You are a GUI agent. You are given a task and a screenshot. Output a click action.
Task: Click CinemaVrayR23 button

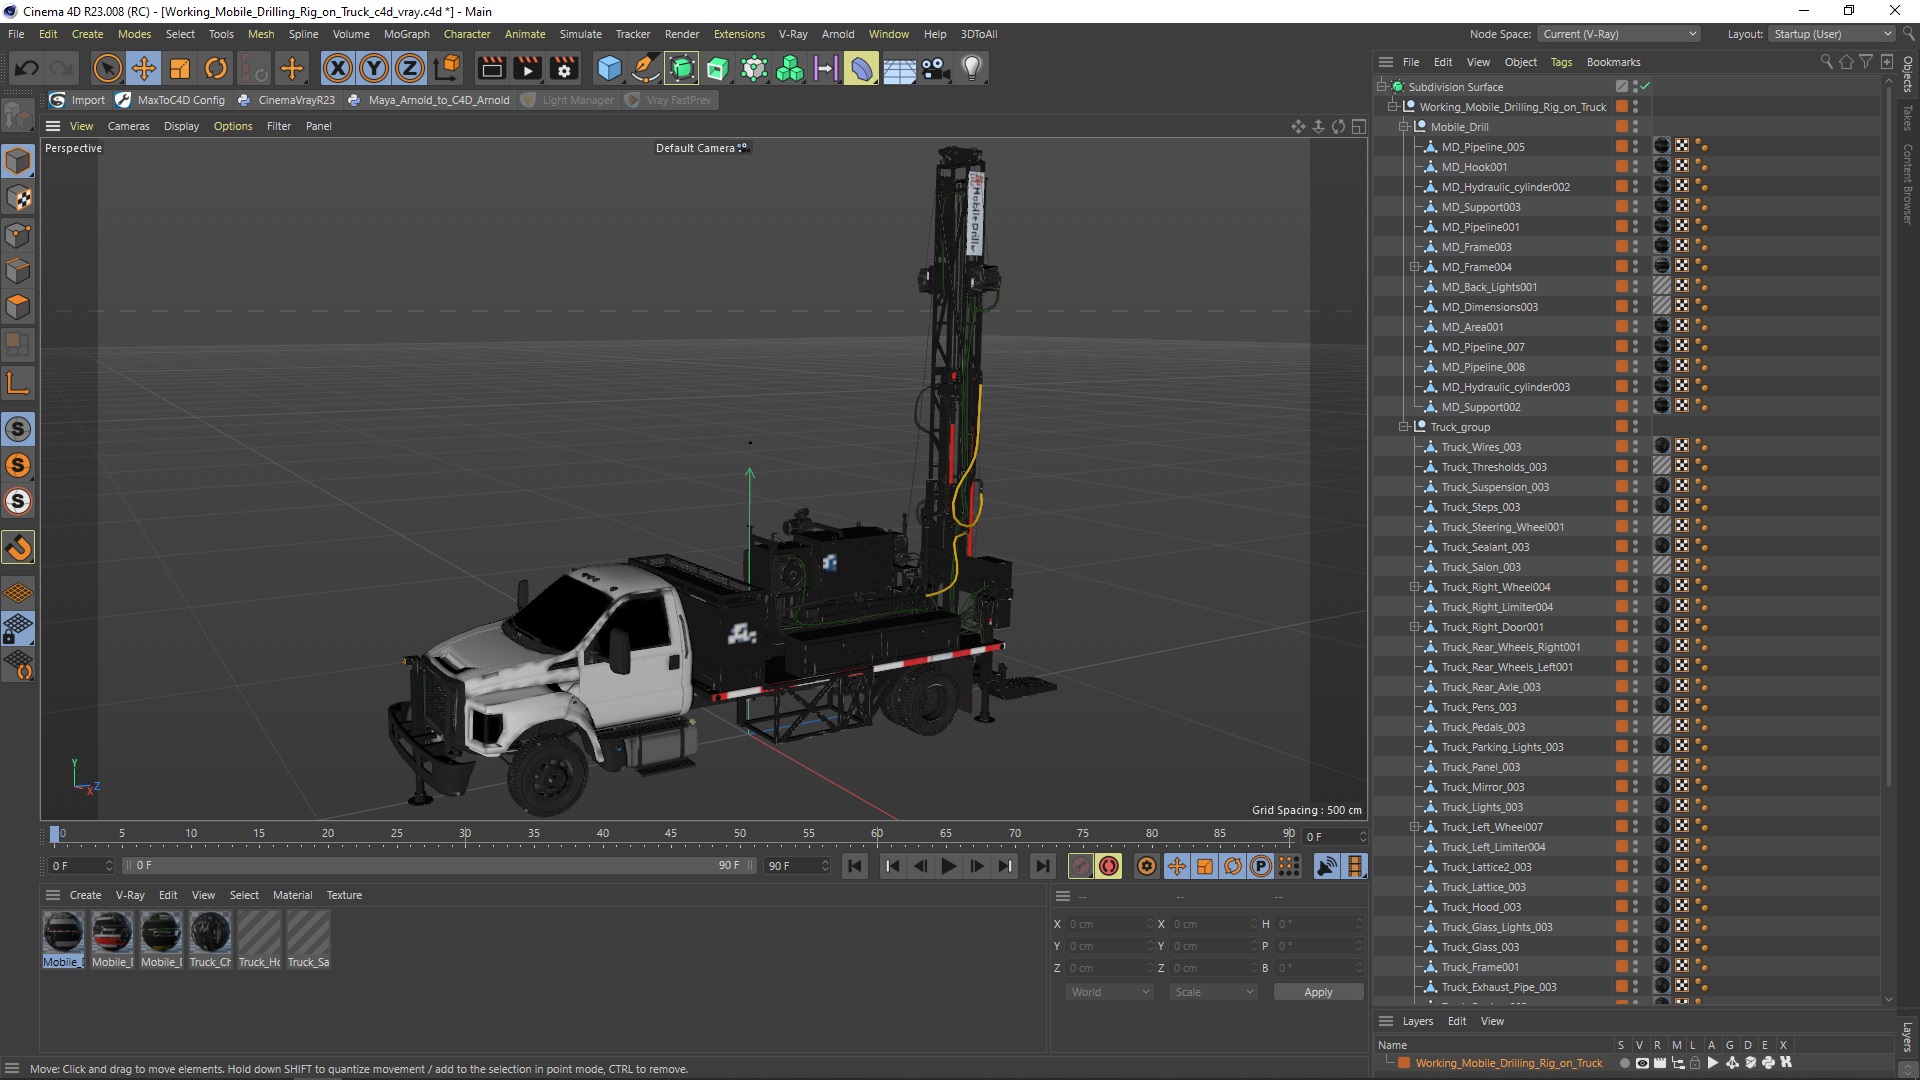pyautogui.click(x=286, y=100)
